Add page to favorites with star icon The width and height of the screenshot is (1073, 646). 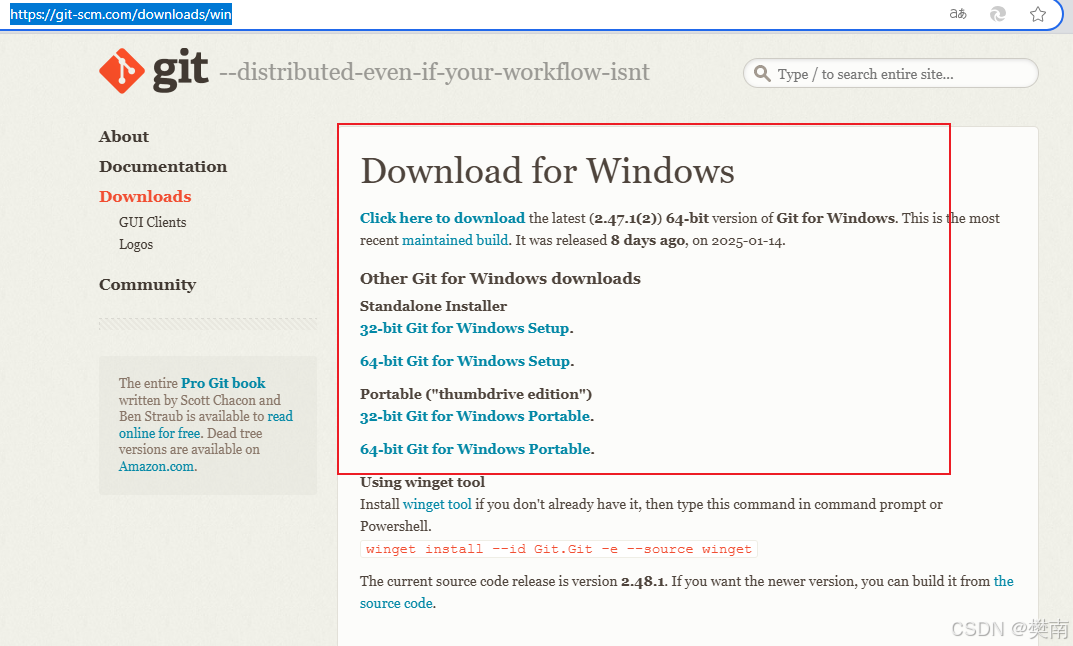tap(1037, 14)
